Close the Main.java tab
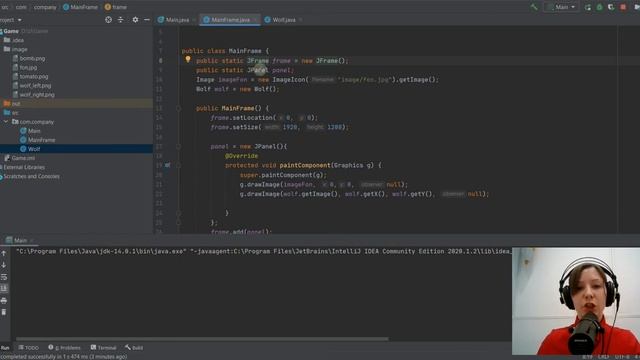640x360 pixels. pyautogui.click(x=194, y=20)
